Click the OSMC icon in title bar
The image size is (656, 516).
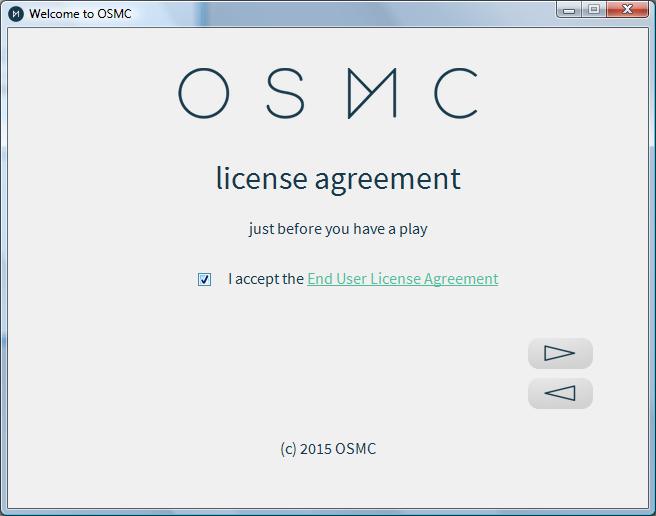tap(16, 14)
